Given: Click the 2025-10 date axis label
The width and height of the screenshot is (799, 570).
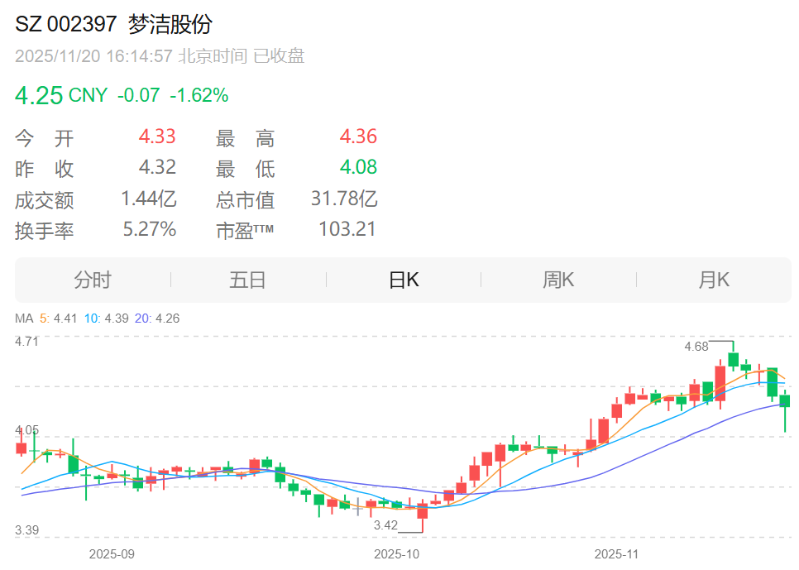Looking at the screenshot, I should (396, 554).
